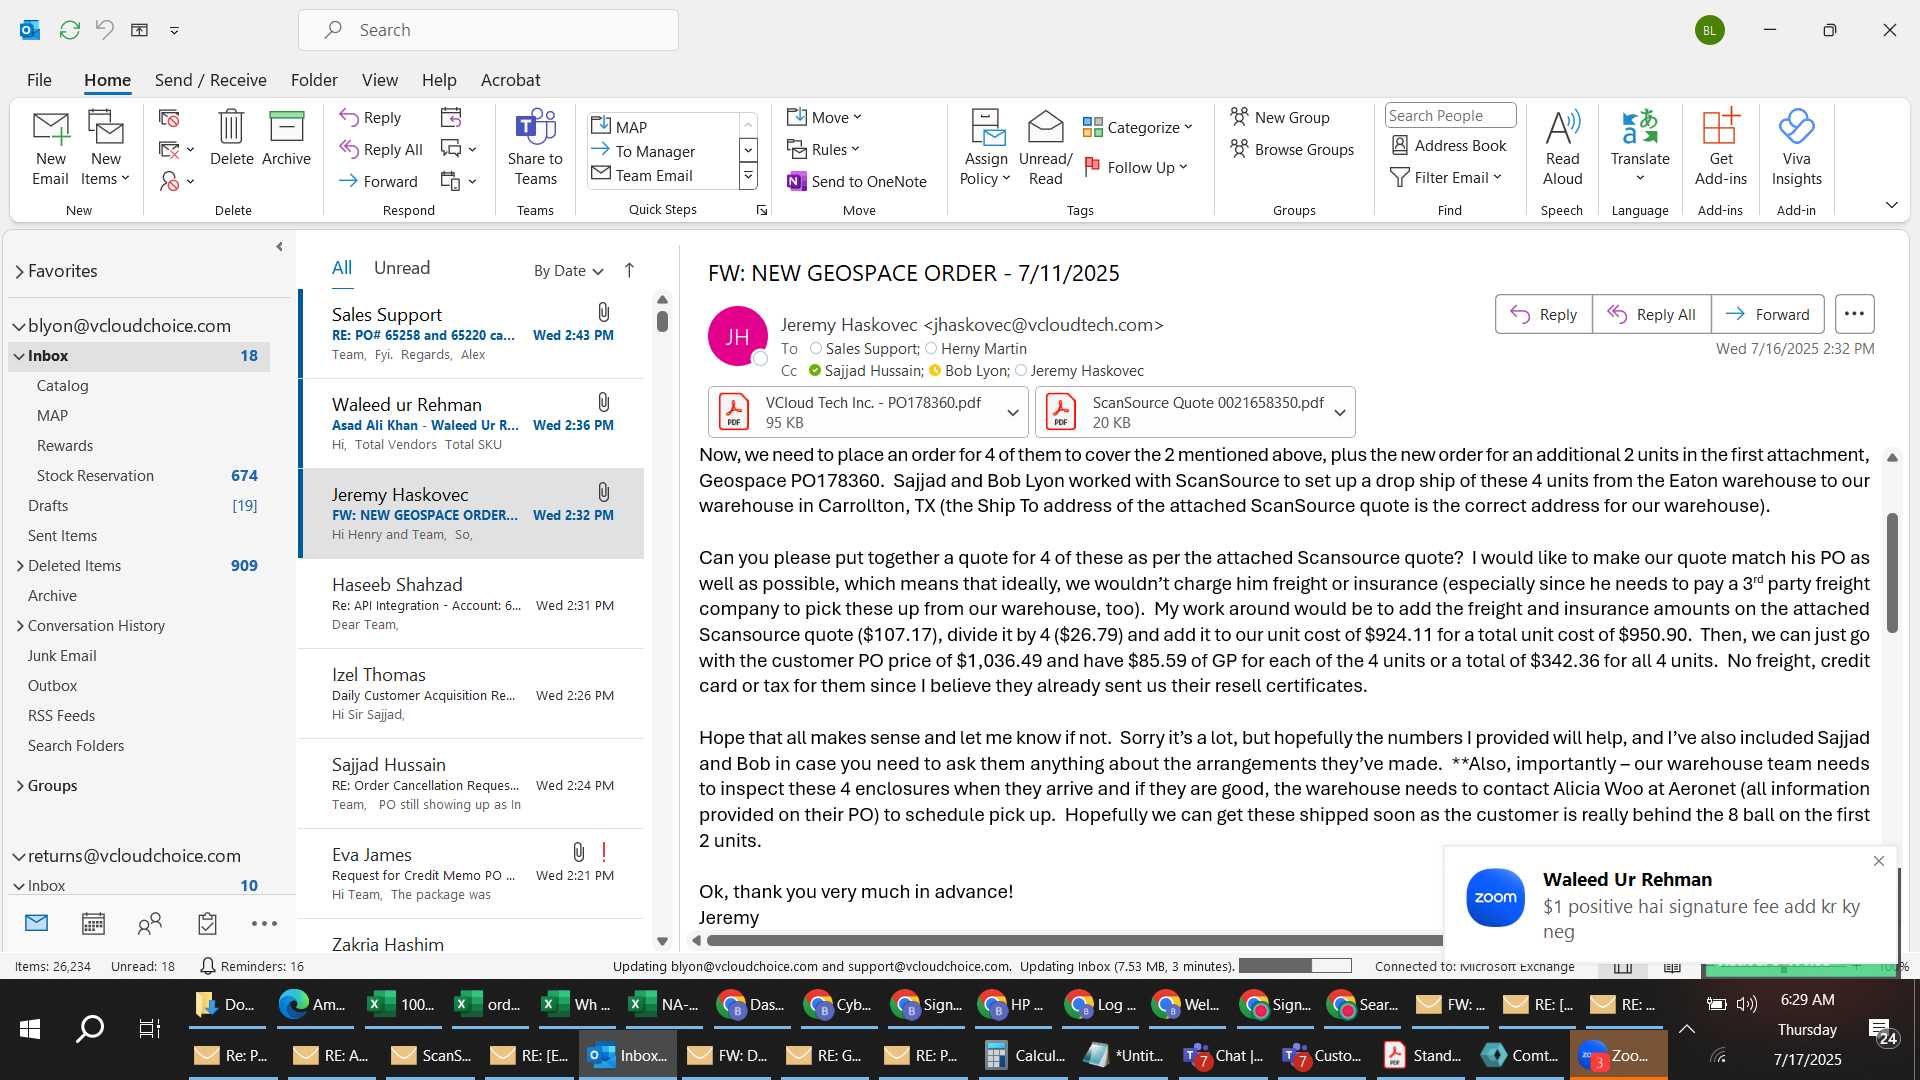This screenshot has height=1080, width=1920.
Task: Open the Help ribbon tab
Action: (439, 80)
